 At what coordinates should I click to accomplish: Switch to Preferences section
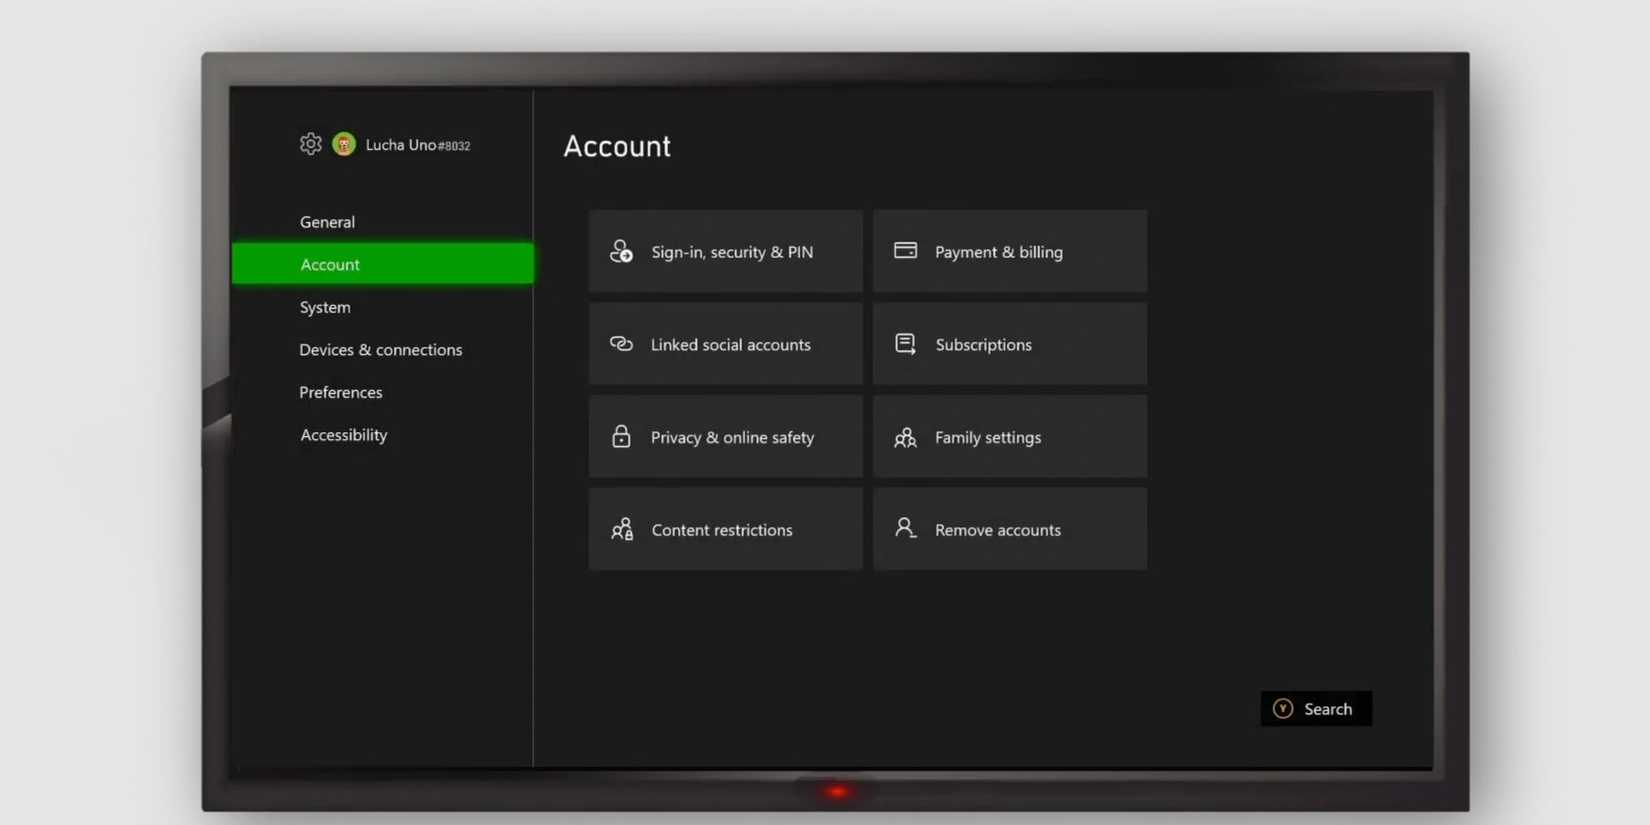pyautogui.click(x=340, y=392)
